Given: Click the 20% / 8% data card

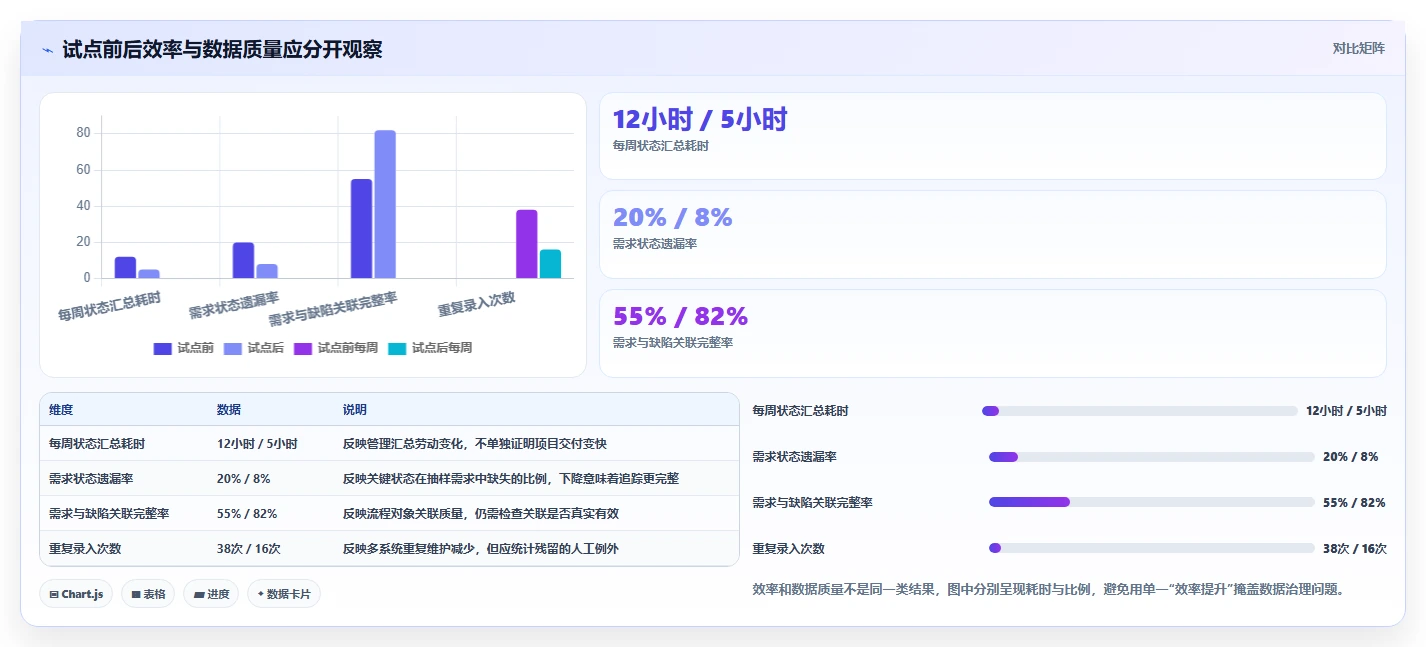Looking at the screenshot, I should 993,234.
